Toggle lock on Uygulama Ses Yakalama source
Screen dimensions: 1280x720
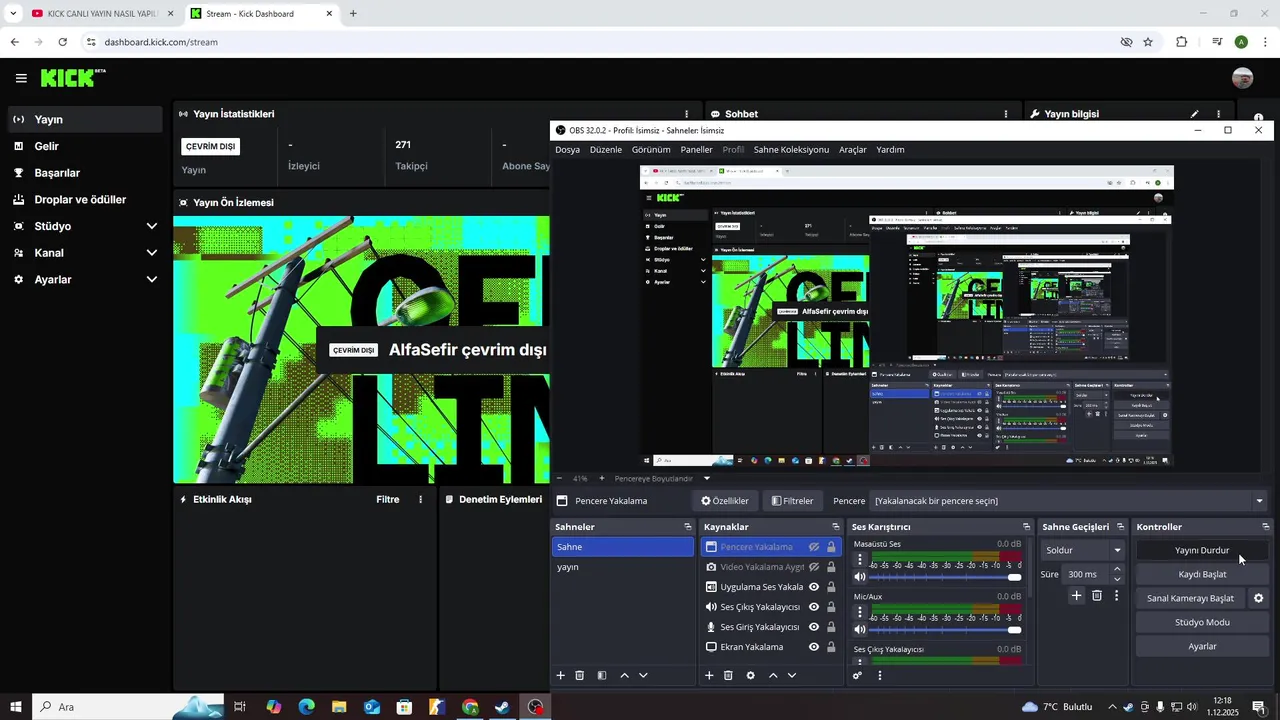point(831,587)
